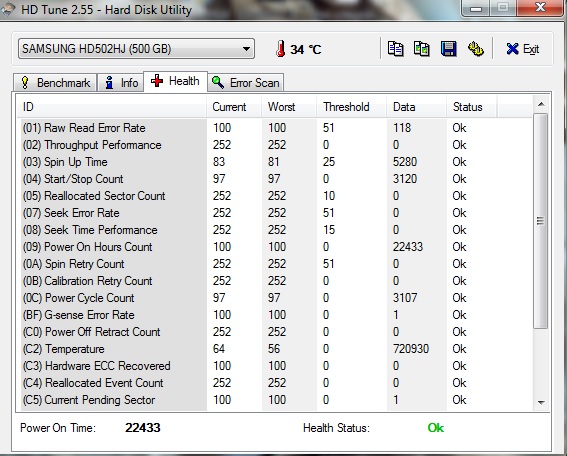Click data value 3107 for Power Cycle
This screenshot has height=456, width=567.
click(x=405, y=298)
